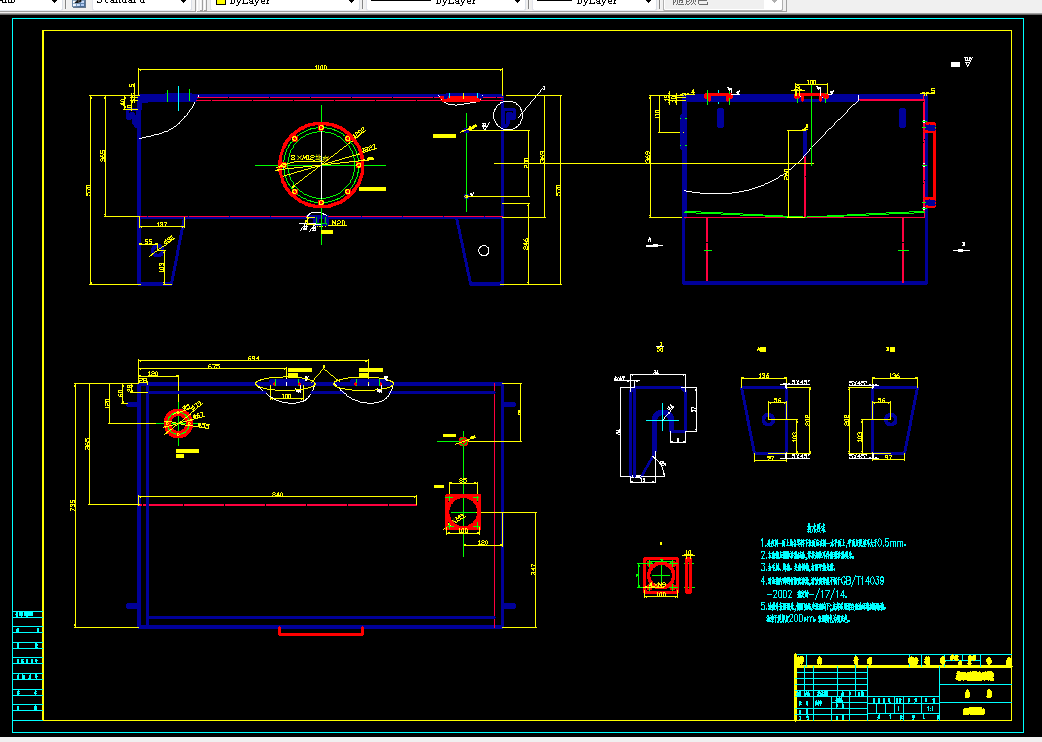Select the note line ending with 0.5mm
The width and height of the screenshot is (1042, 742).
(x=833, y=543)
